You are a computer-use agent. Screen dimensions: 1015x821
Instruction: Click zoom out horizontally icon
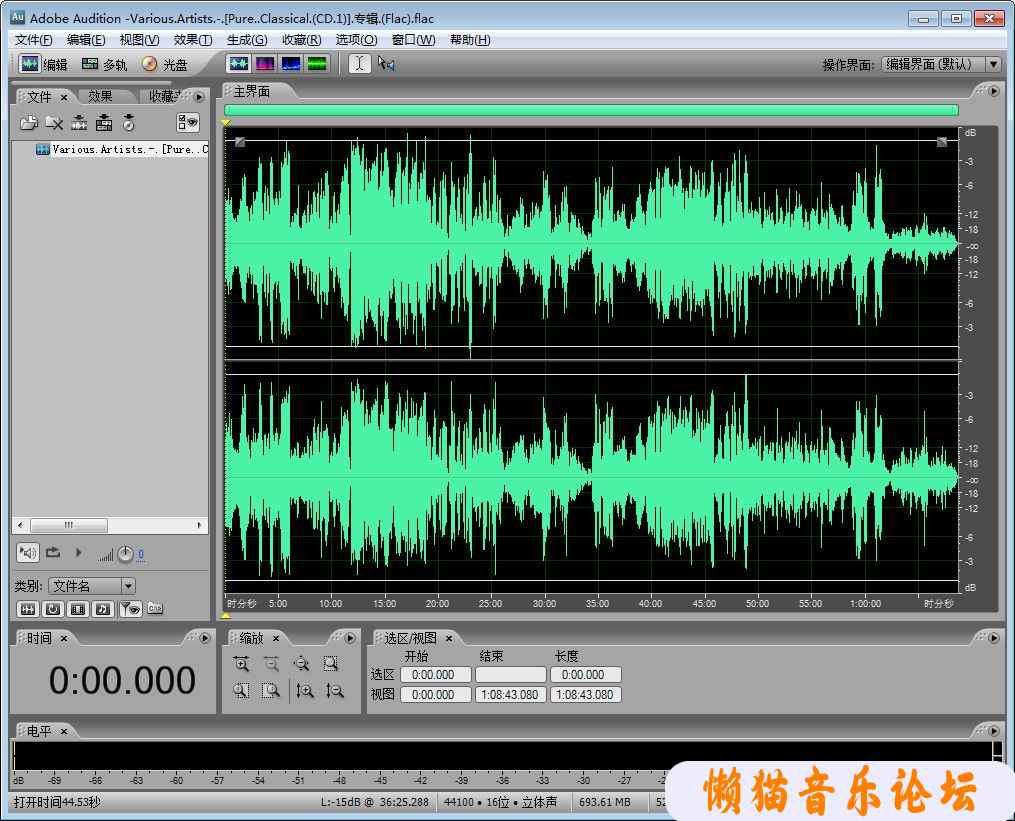click(271, 664)
